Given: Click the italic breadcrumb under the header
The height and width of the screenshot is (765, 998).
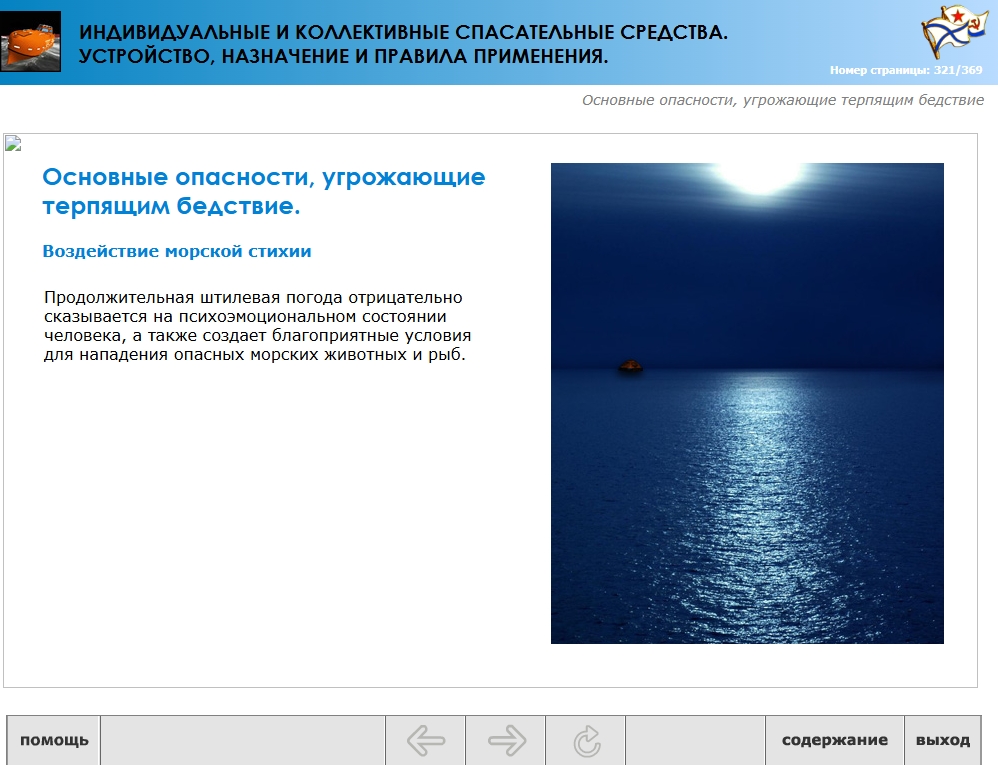Looking at the screenshot, I should tap(782, 100).
